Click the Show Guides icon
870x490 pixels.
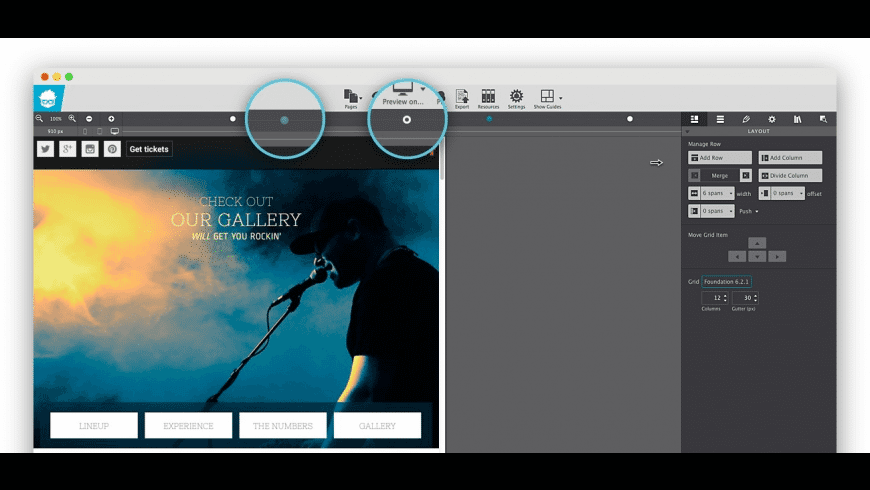tap(547, 96)
